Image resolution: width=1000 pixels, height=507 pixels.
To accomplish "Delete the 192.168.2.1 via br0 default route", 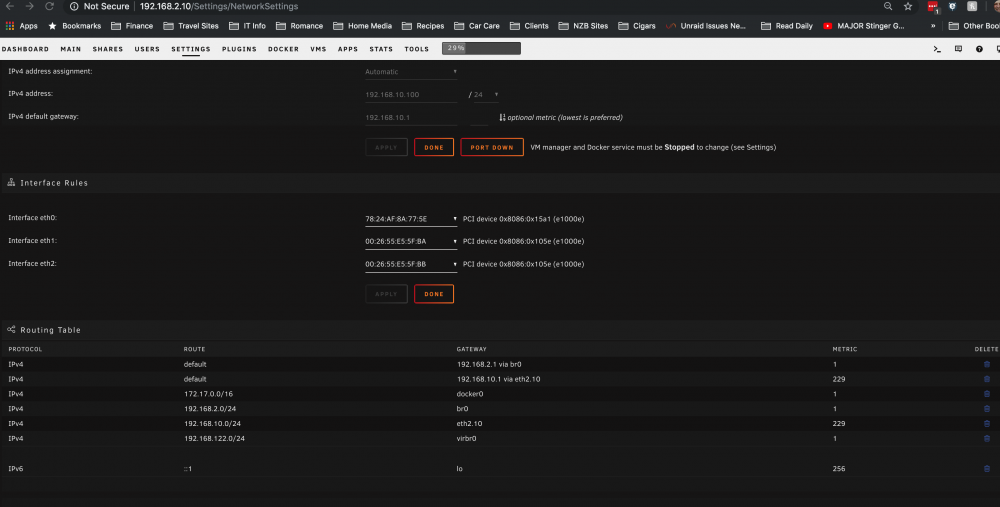I will pyautogui.click(x=987, y=364).
